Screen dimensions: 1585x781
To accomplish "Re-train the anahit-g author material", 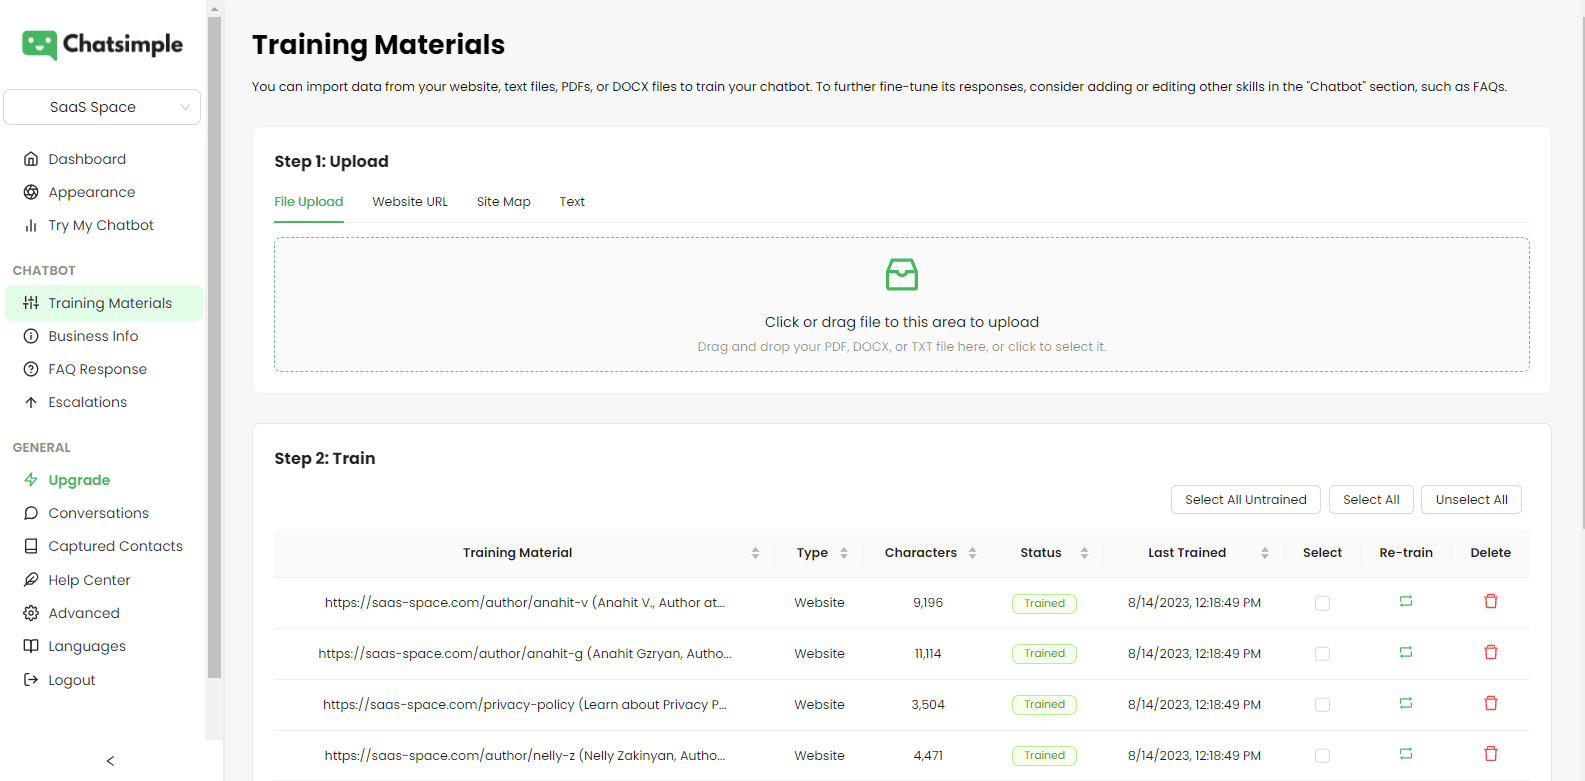I will click(x=1405, y=653).
